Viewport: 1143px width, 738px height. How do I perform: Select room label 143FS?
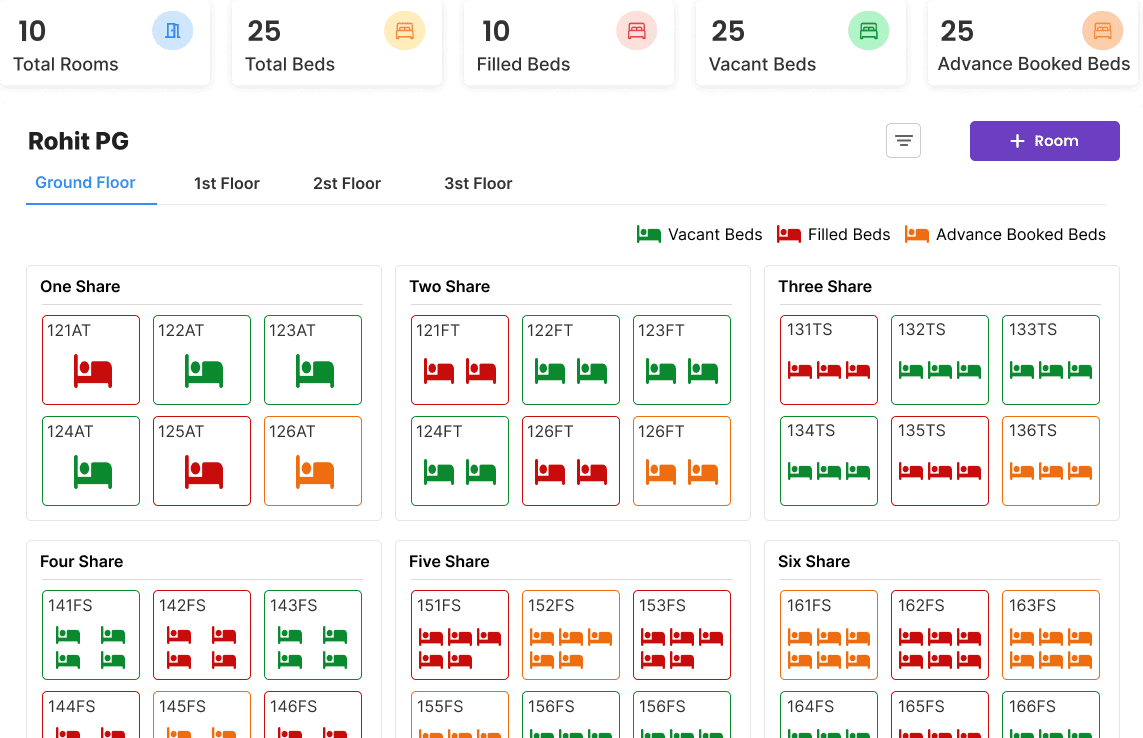(x=294, y=605)
